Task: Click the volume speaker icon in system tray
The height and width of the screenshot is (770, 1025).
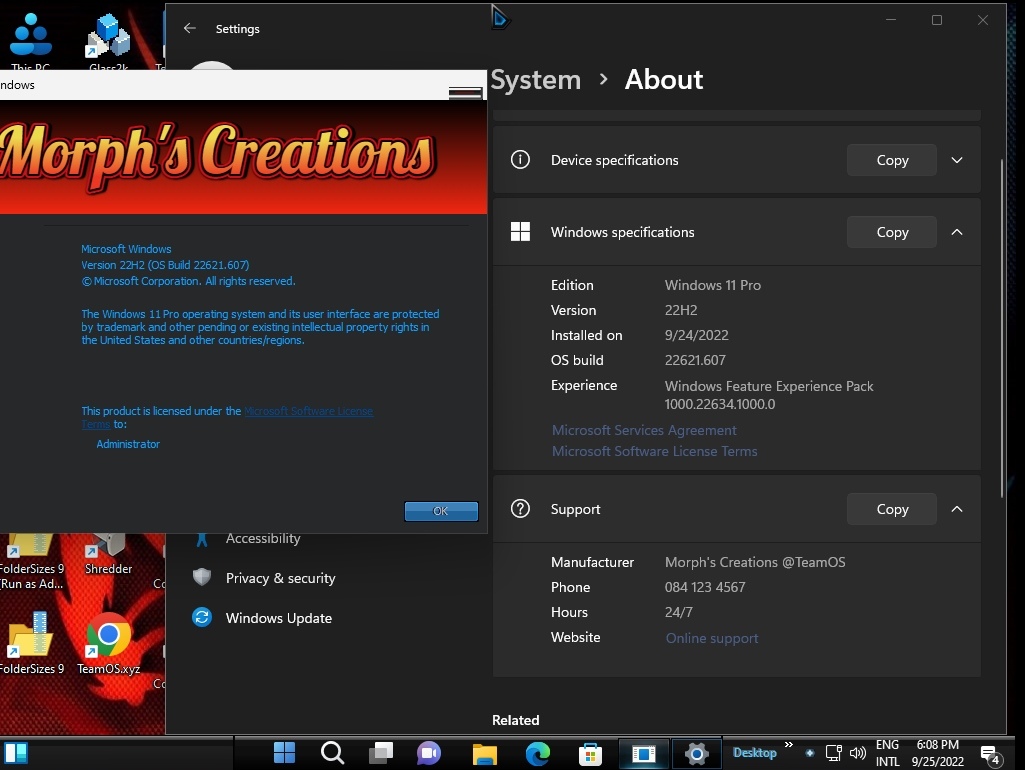Action: [857, 753]
